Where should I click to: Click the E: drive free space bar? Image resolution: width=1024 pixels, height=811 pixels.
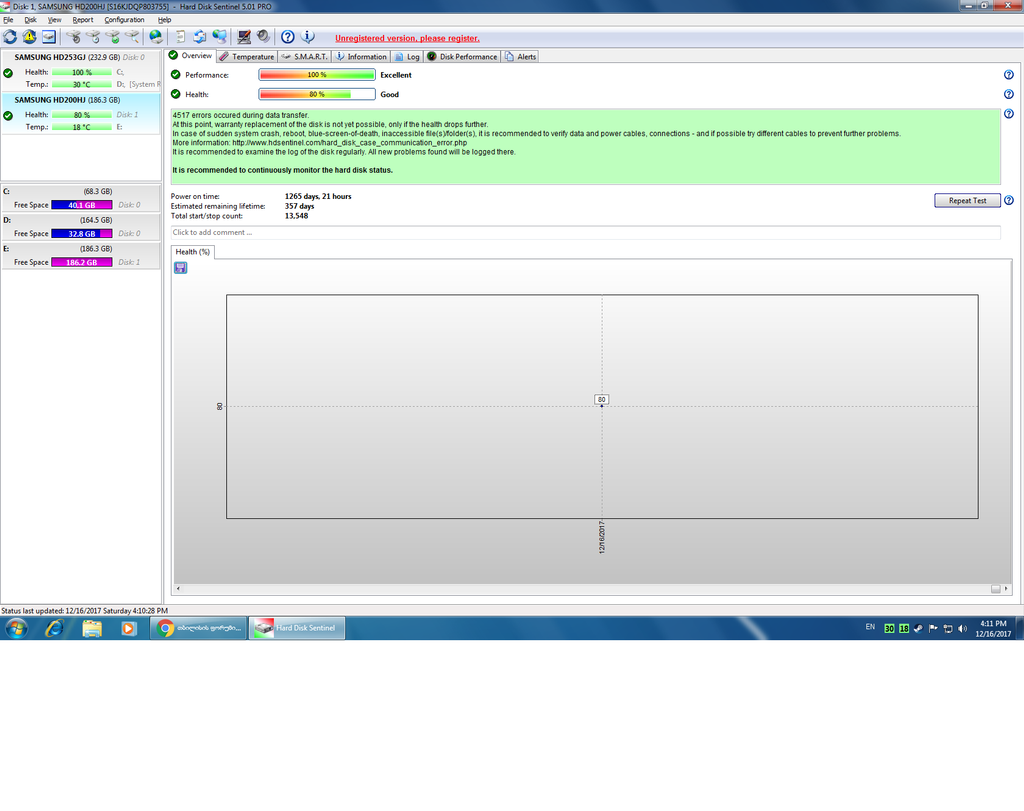pyautogui.click(x=82, y=262)
